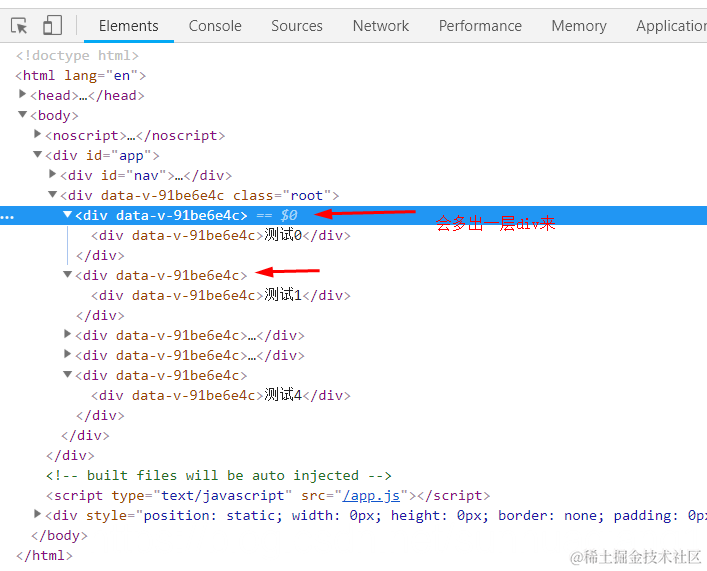This screenshot has height=571, width=707.
Task: Expand the head element node
Action: 22,94
